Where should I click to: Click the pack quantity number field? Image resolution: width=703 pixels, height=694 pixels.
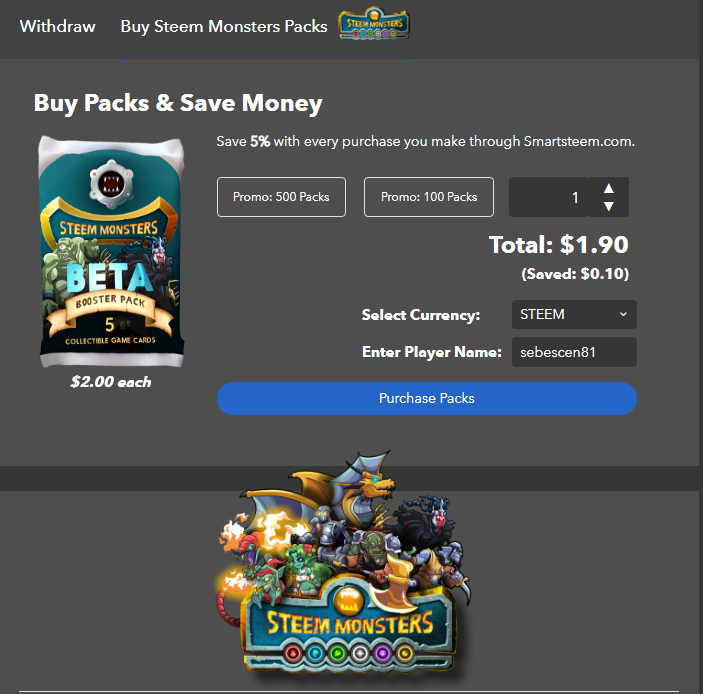pyautogui.click(x=548, y=197)
